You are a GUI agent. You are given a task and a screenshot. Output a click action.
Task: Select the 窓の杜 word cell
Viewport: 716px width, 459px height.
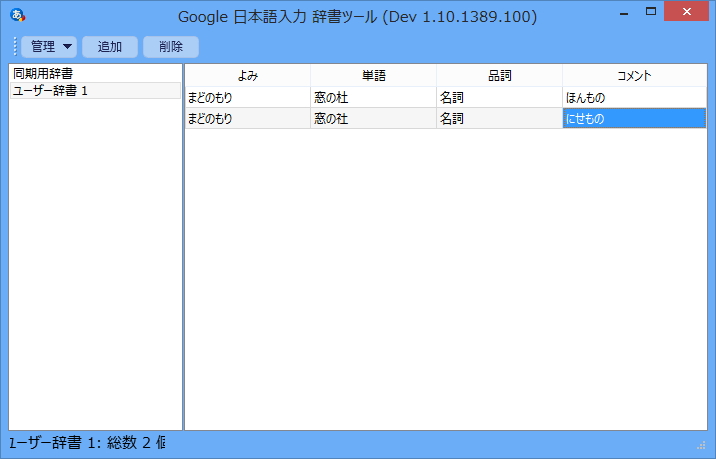pos(374,97)
